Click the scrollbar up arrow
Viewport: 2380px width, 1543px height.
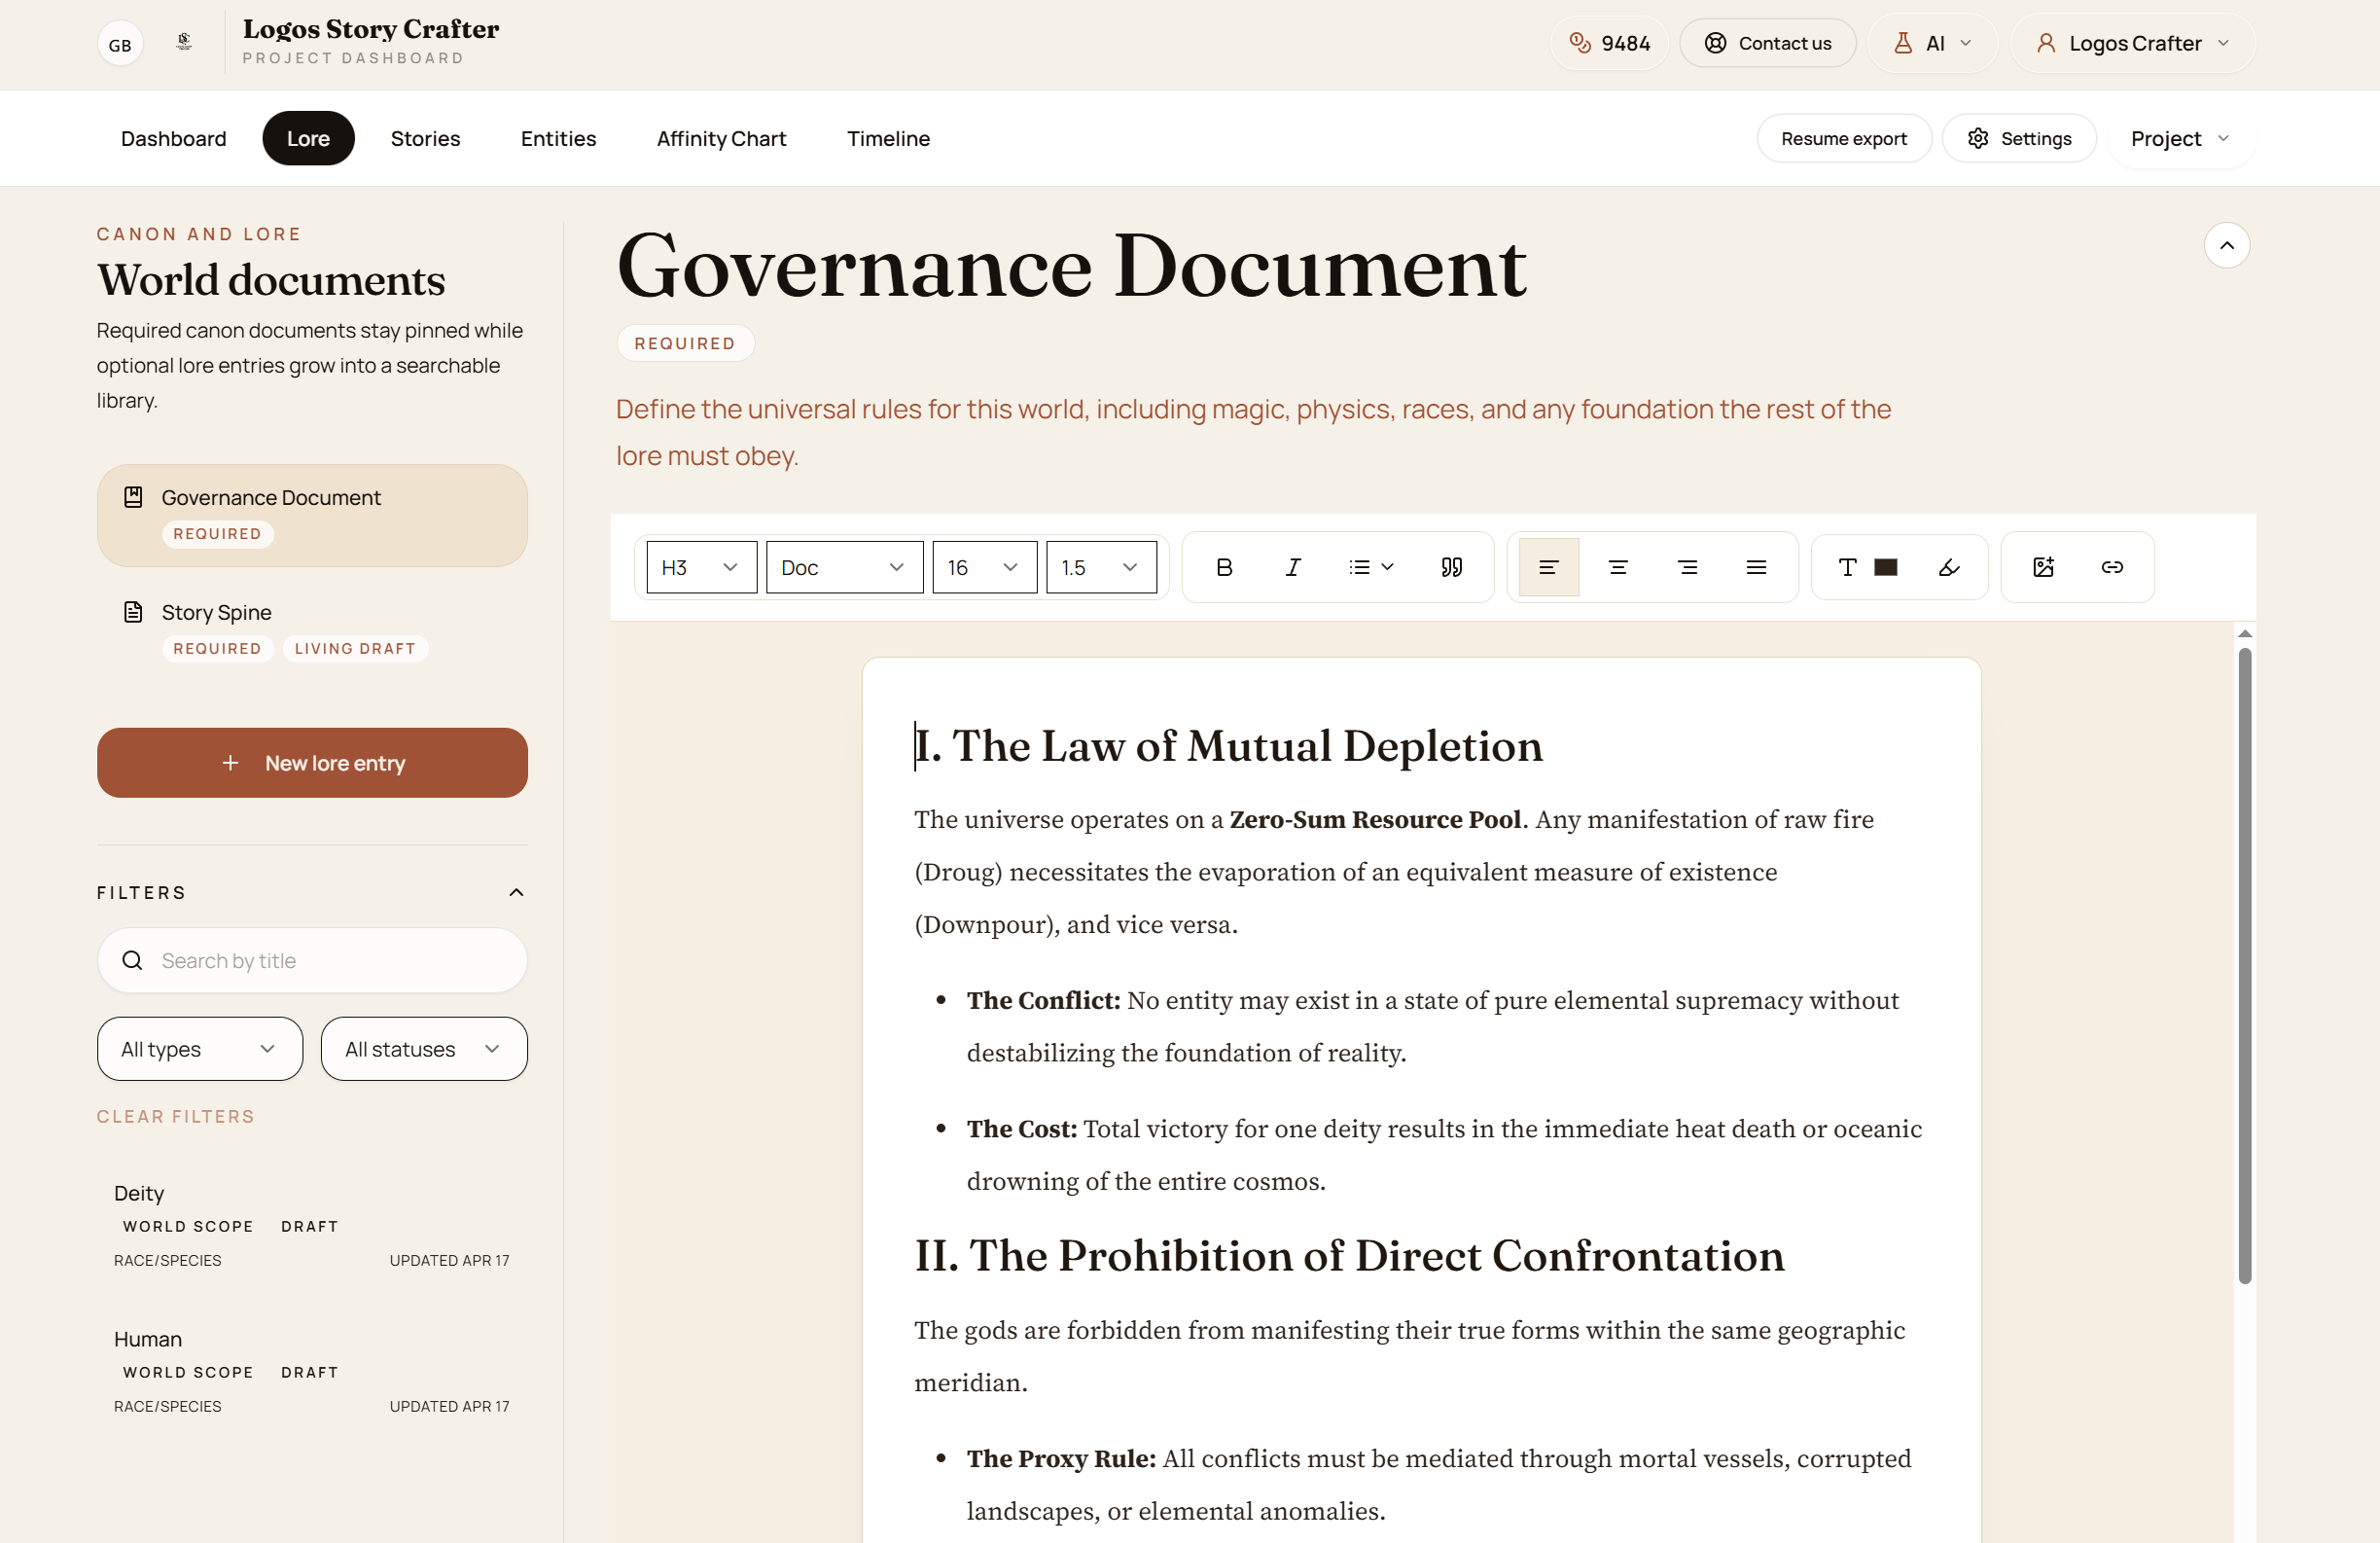pyautogui.click(x=2244, y=634)
